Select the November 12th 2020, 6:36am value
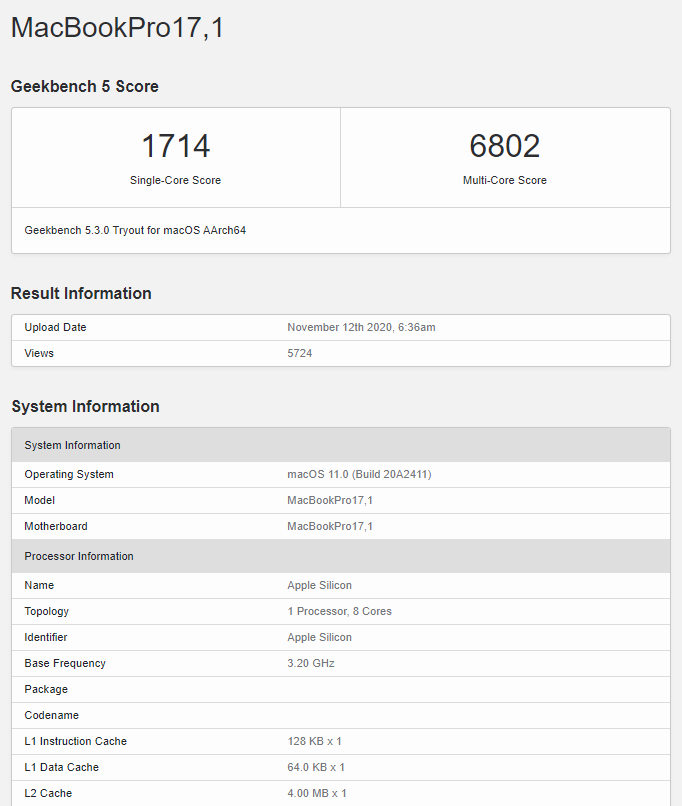 tap(361, 327)
